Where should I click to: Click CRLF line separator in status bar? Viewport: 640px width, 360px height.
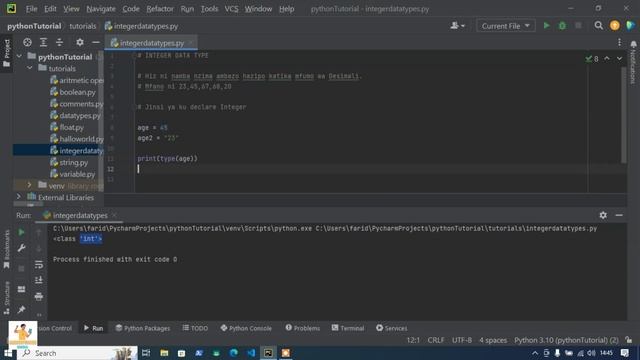click(x=436, y=340)
